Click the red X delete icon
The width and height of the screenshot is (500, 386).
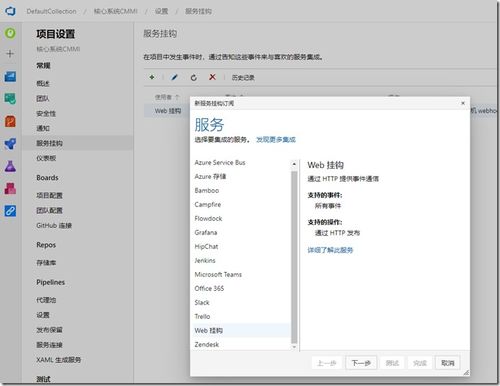(x=212, y=77)
